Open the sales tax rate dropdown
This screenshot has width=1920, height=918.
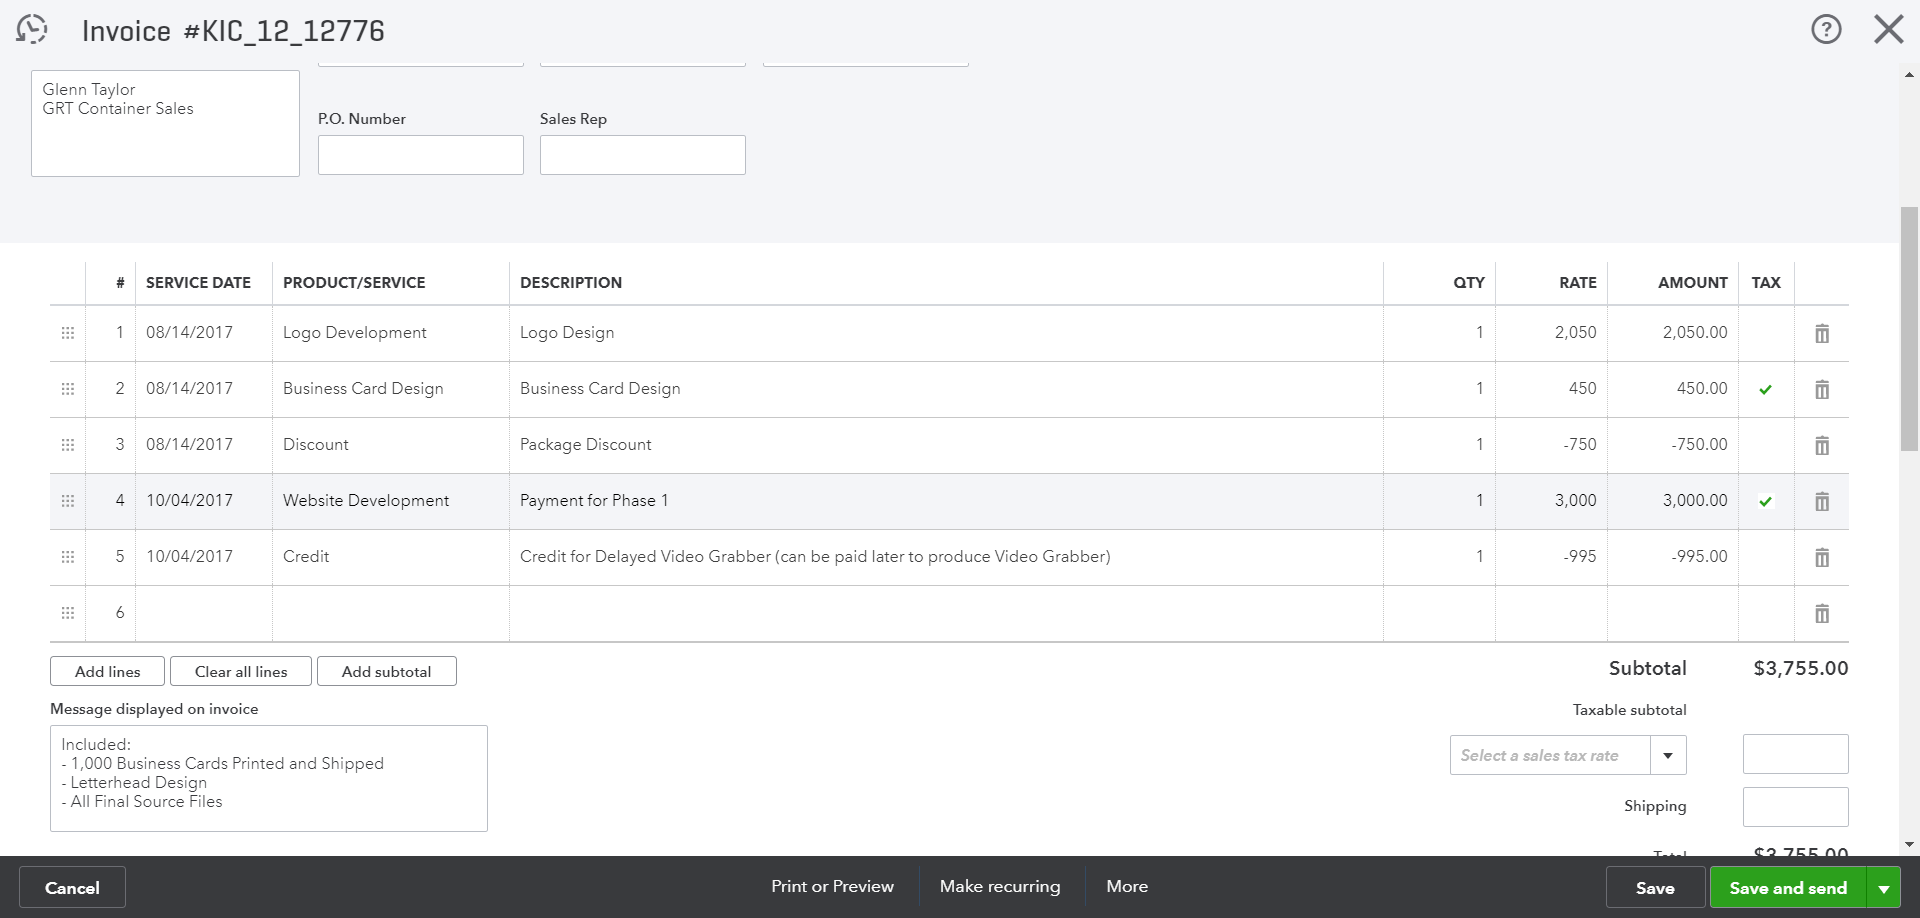coord(1667,755)
